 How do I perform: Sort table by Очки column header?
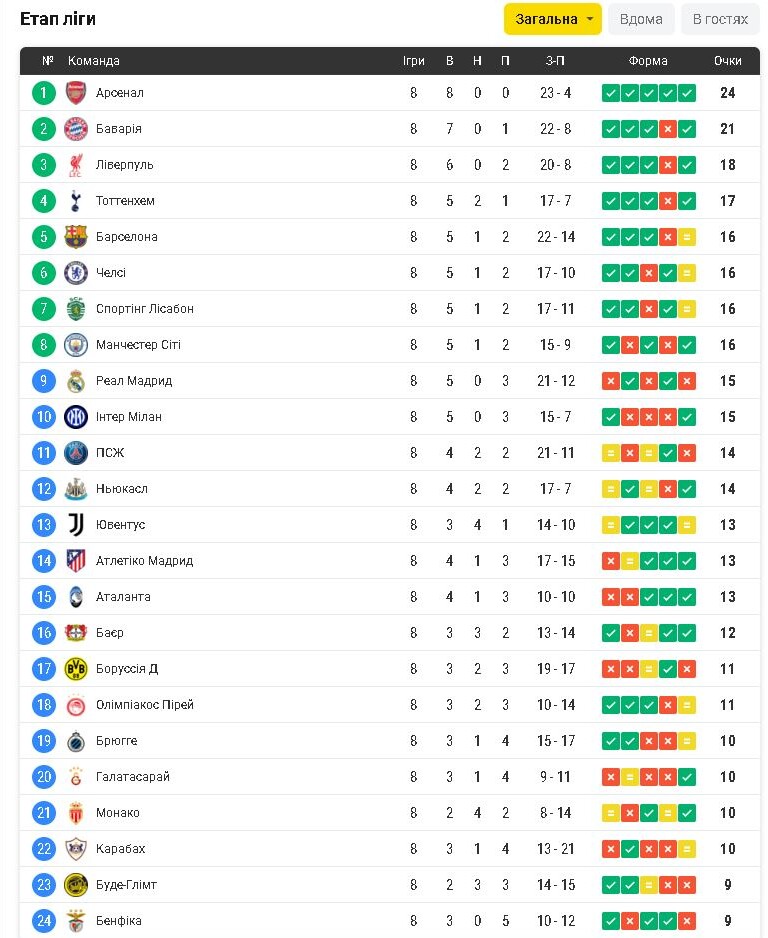[x=727, y=61]
